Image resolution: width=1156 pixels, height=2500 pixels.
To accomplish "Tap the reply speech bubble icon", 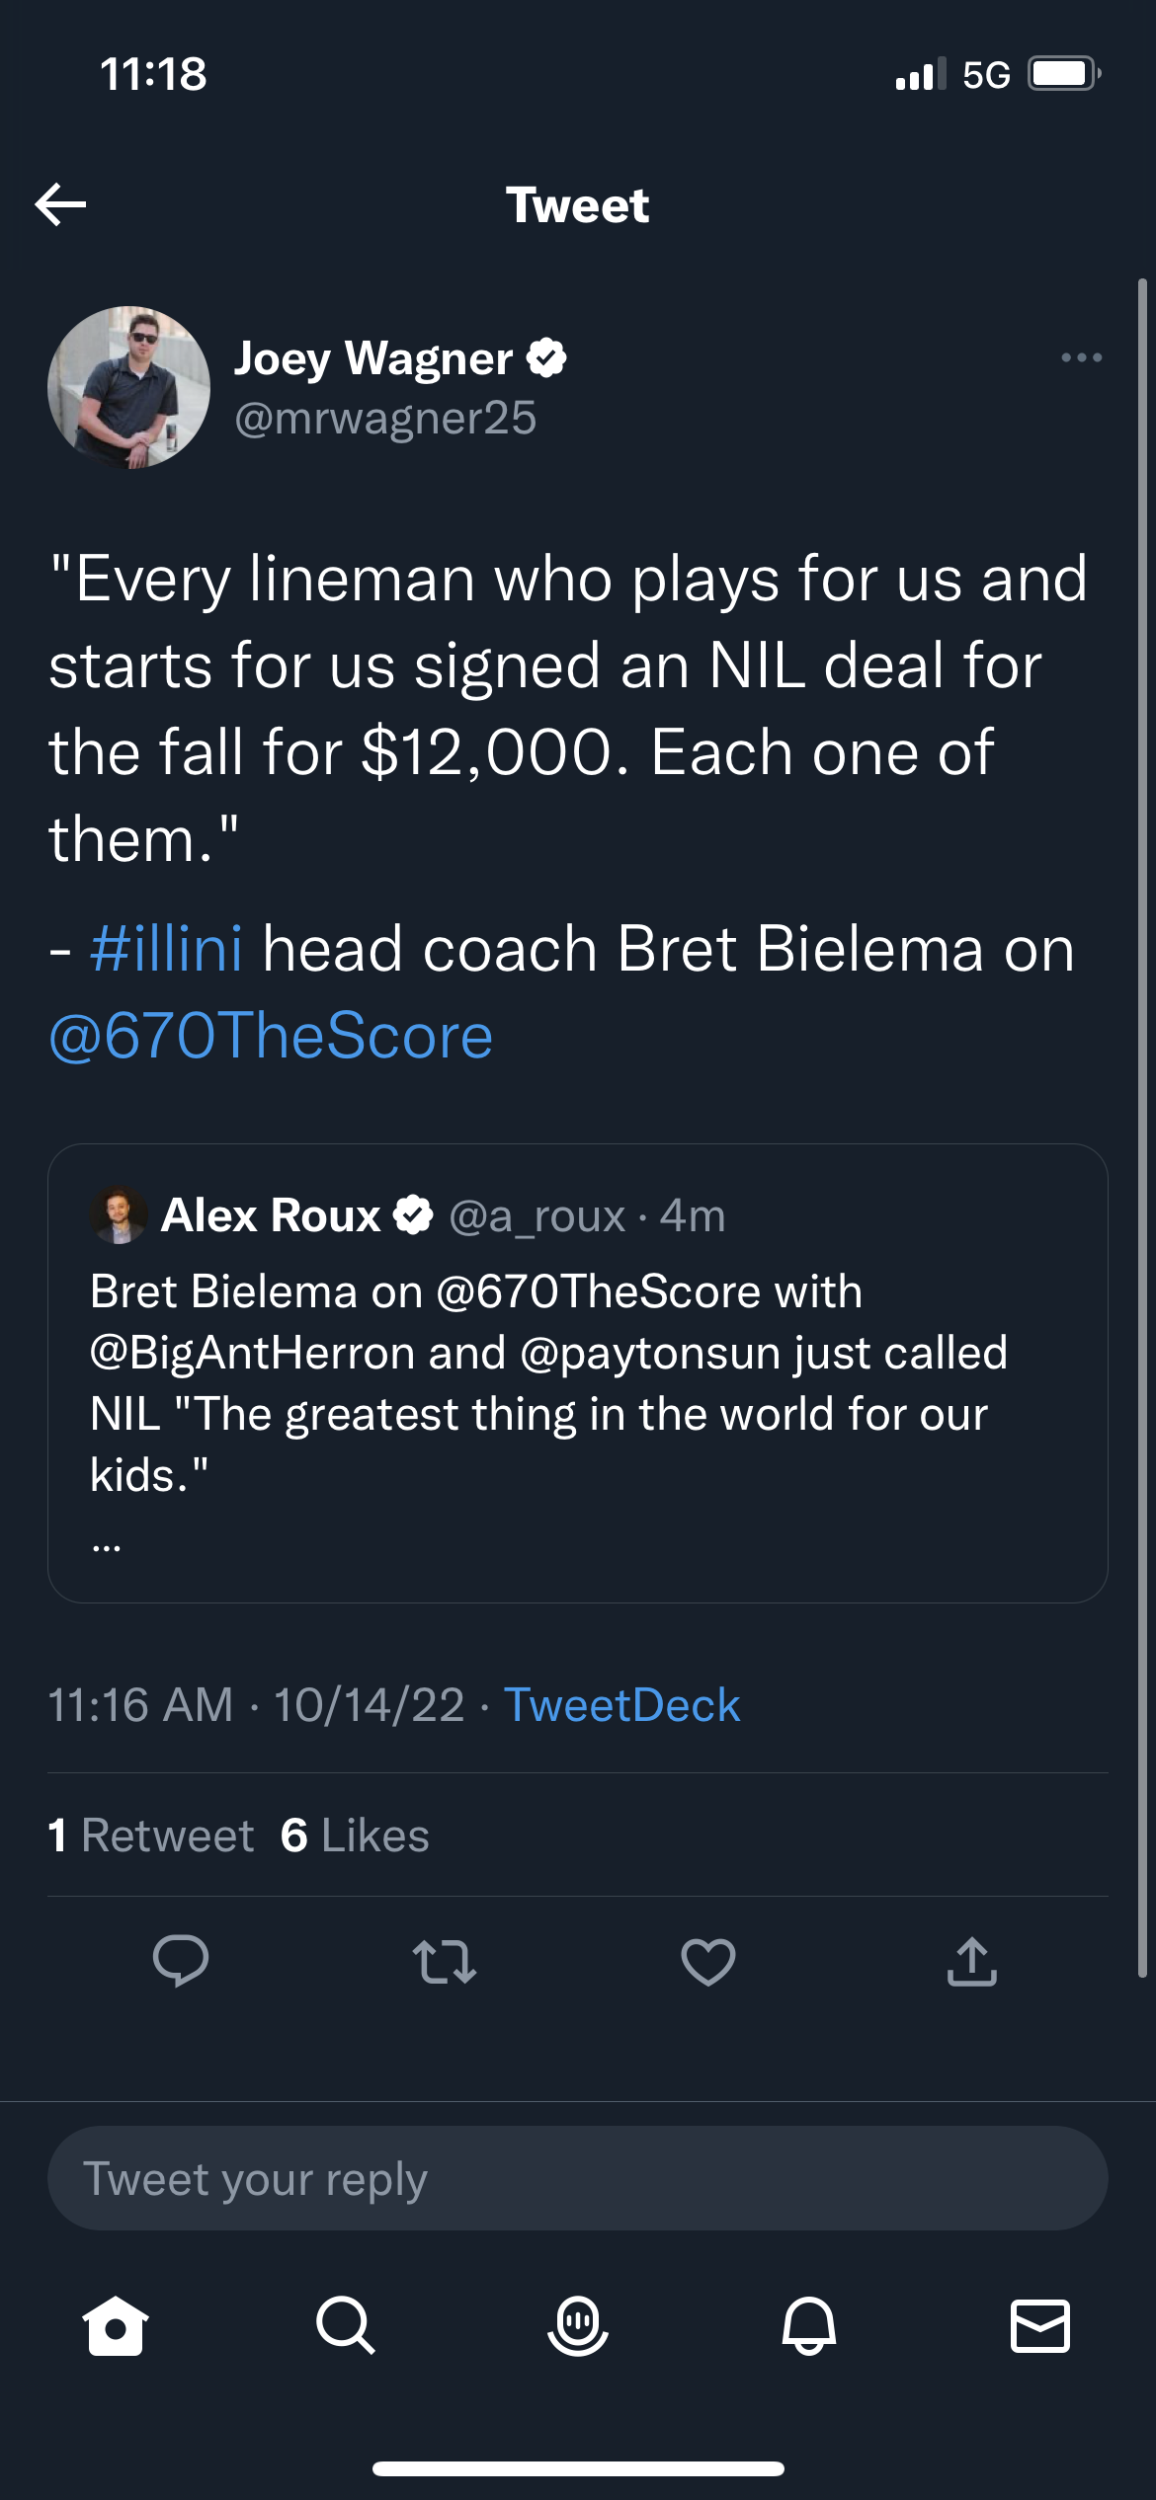I will coord(181,1961).
